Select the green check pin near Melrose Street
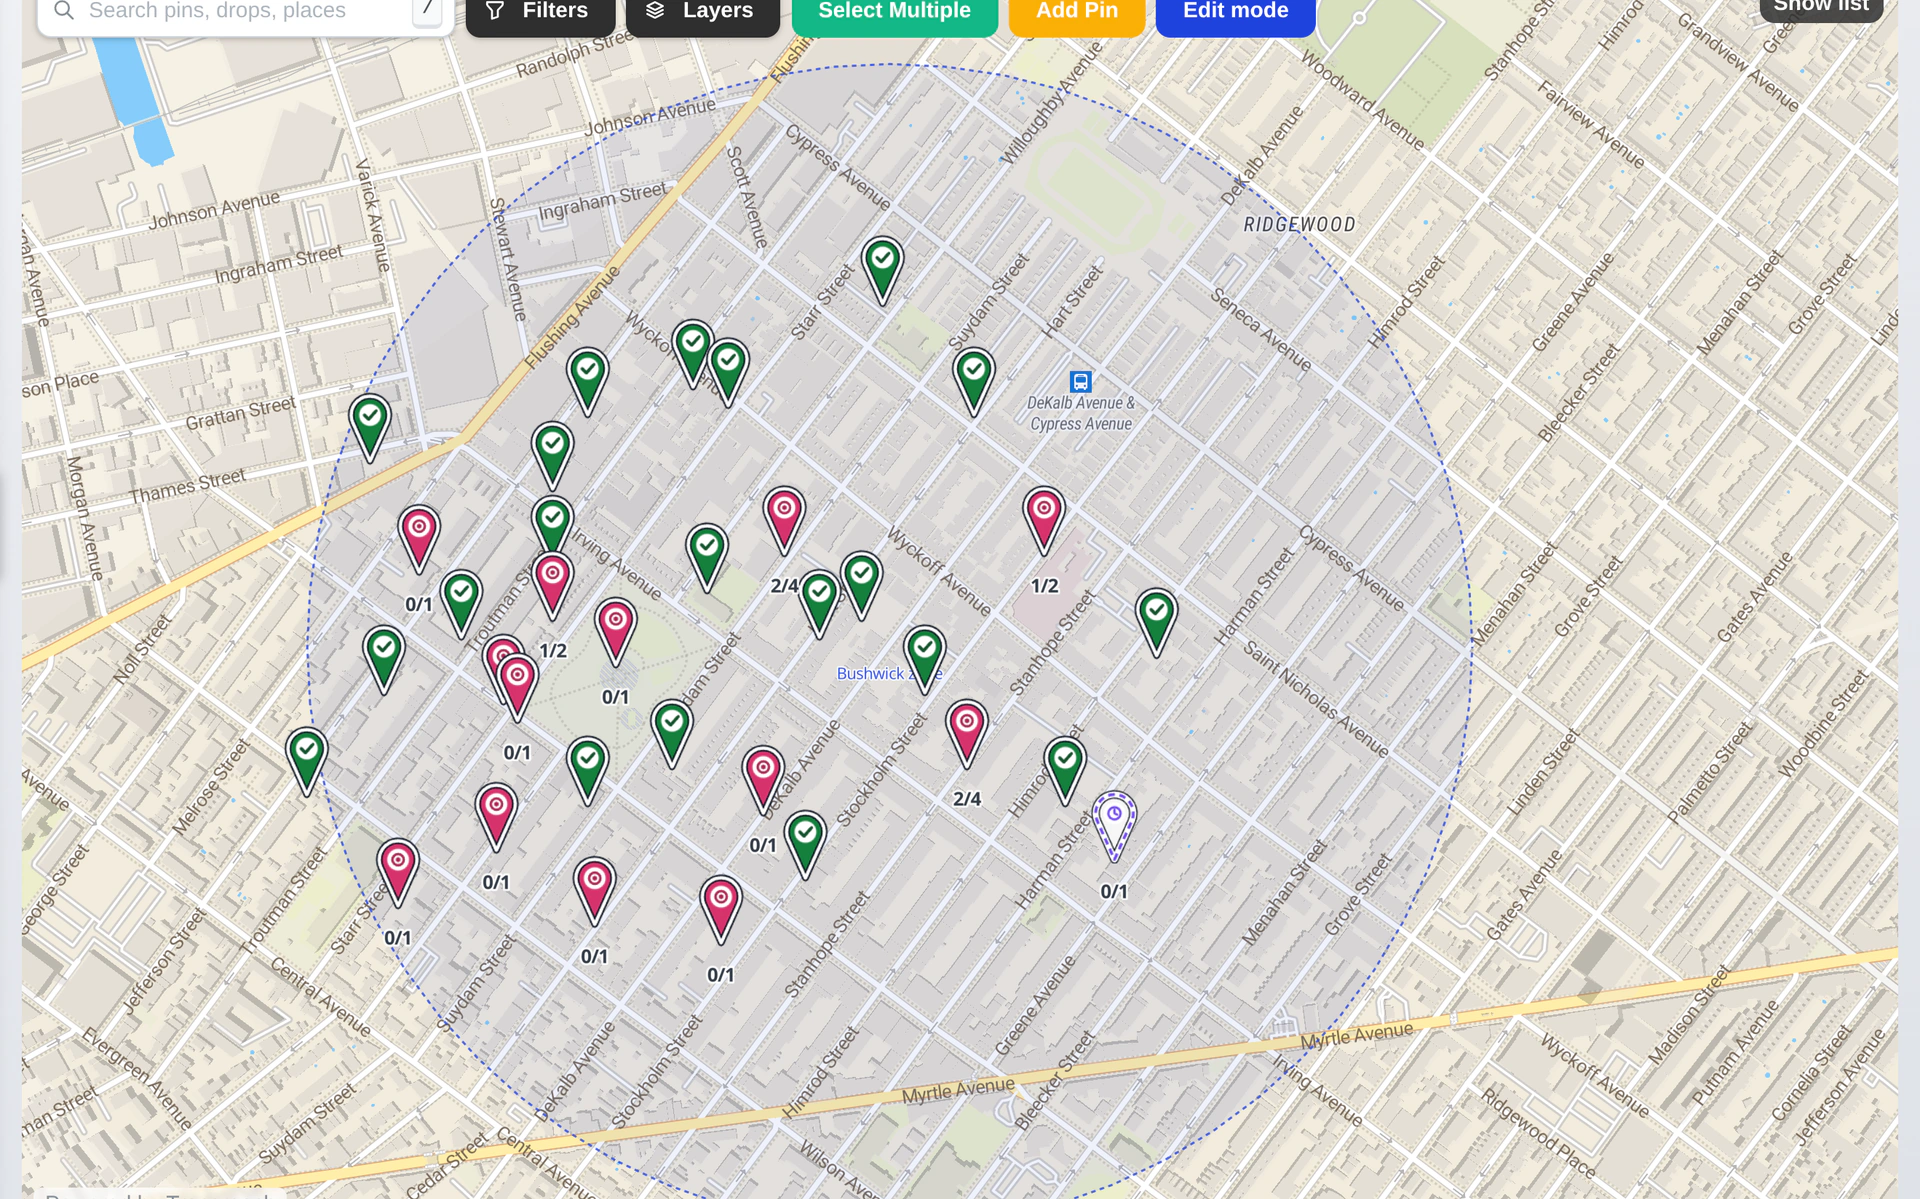The width and height of the screenshot is (1920, 1199). pyautogui.click(x=307, y=762)
